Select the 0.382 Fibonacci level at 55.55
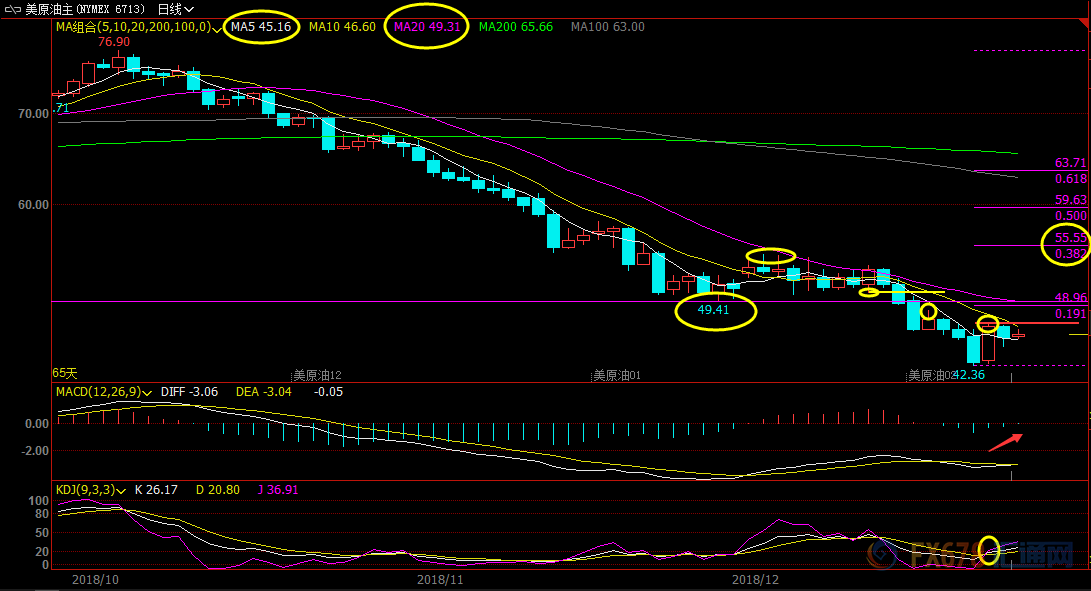 pos(1070,253)
